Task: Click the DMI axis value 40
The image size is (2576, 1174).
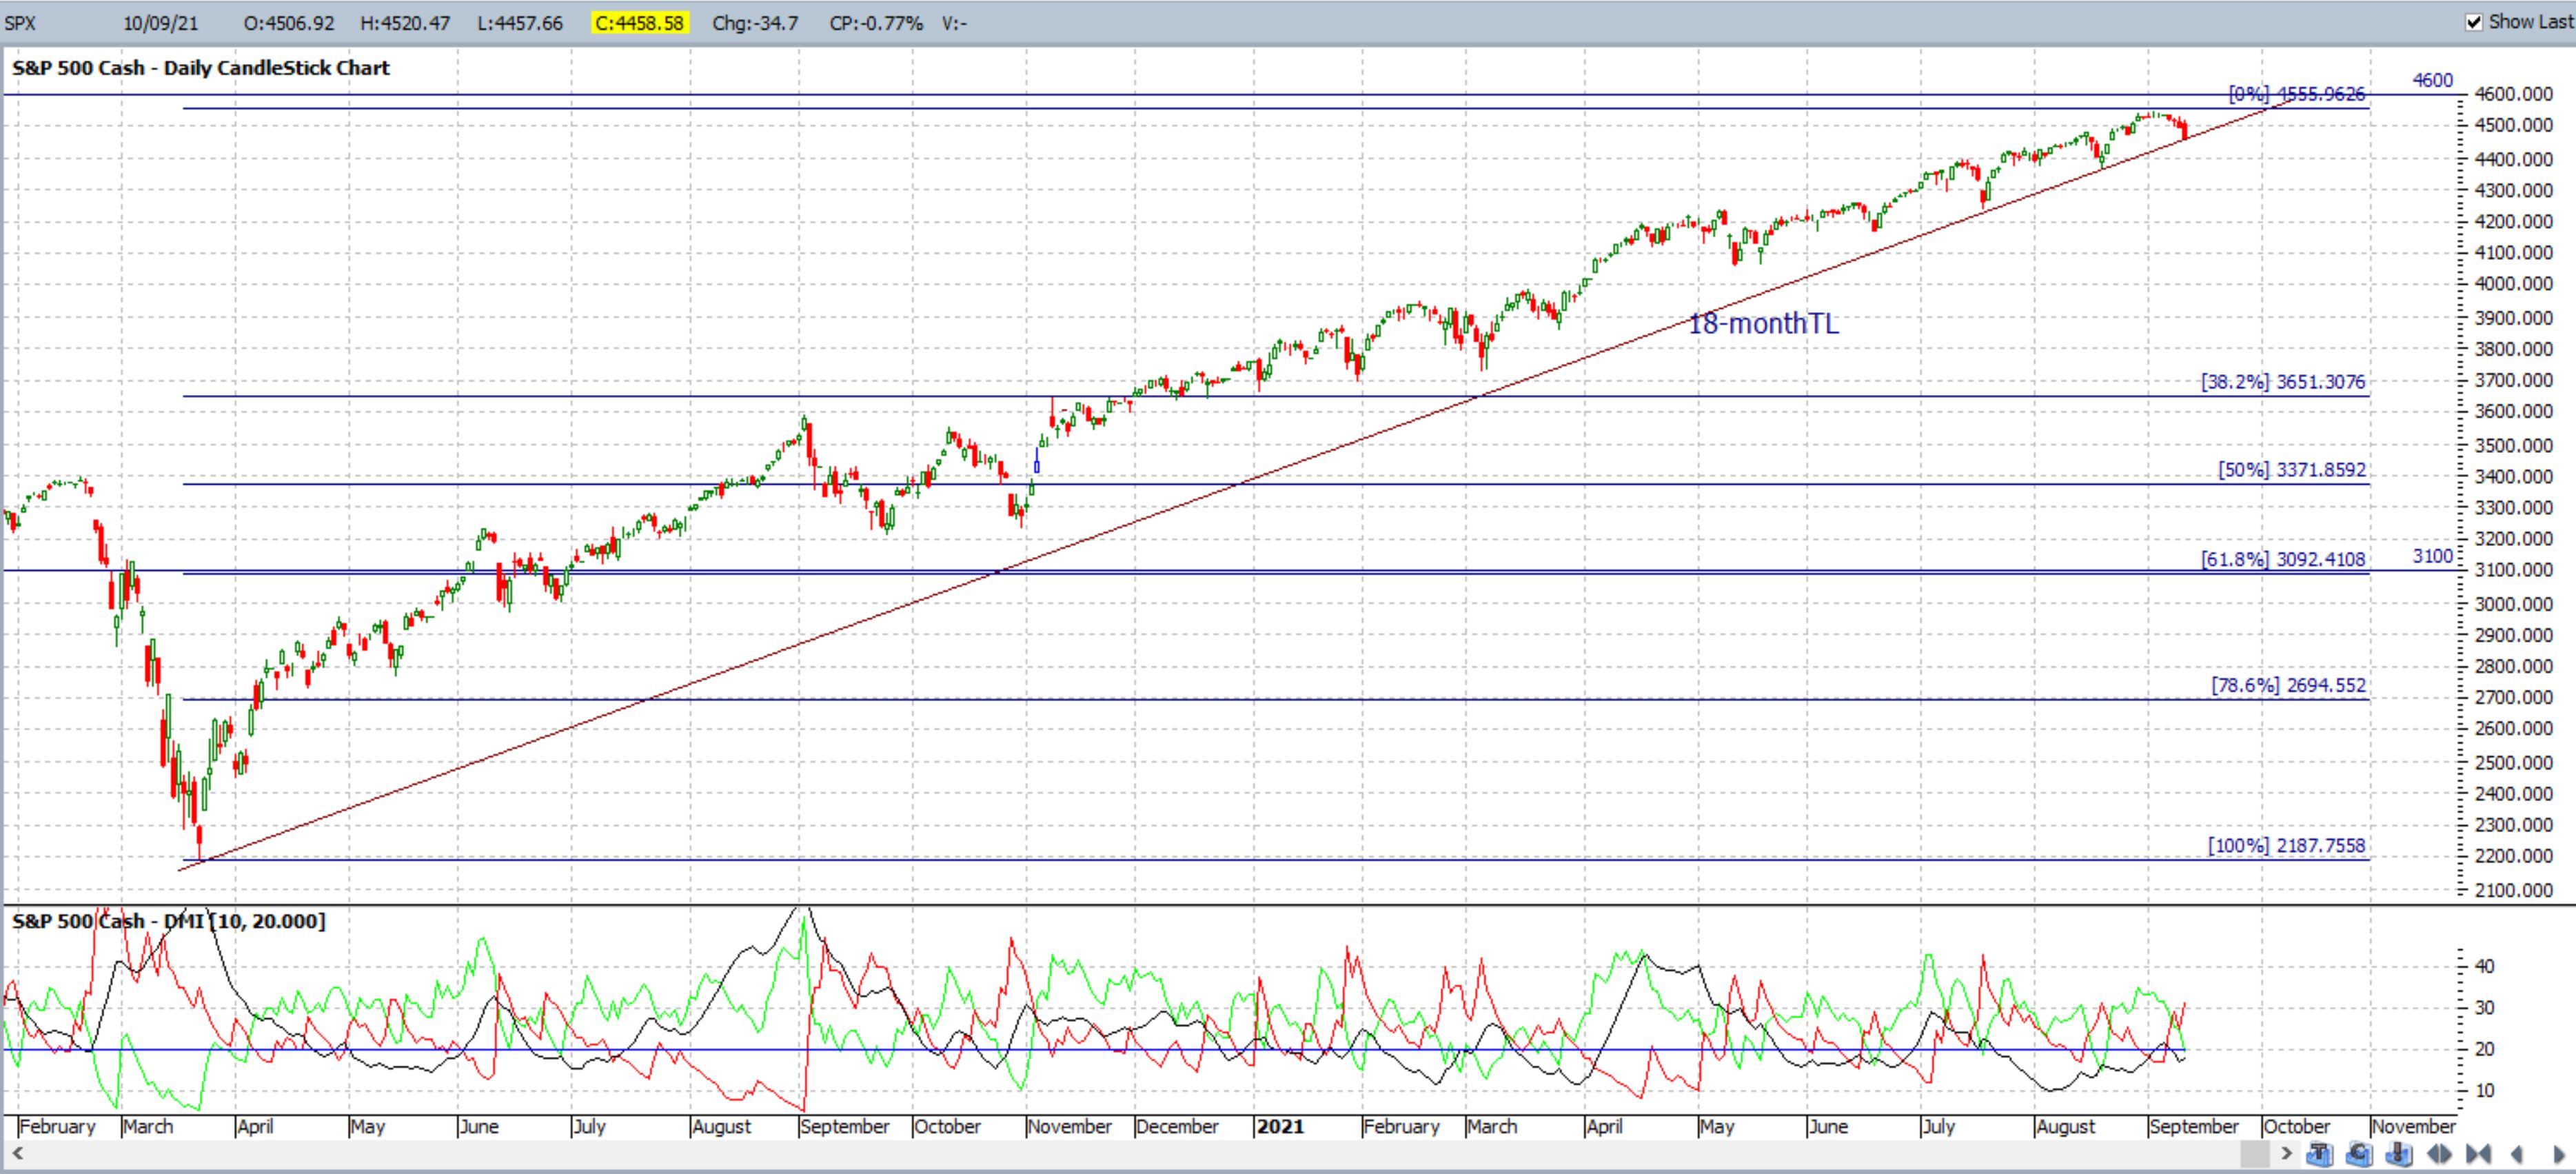Action: [x=2484, y=966]
